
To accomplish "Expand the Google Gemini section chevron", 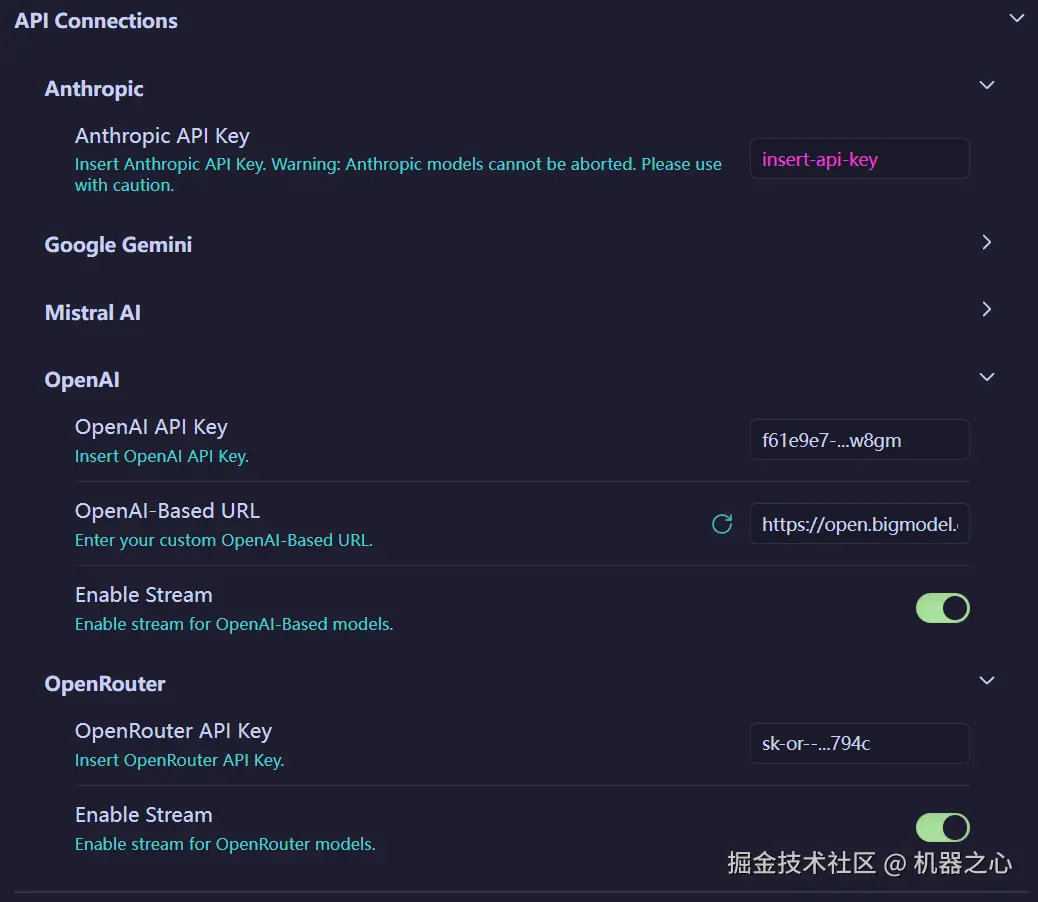I will pos(986,242).
